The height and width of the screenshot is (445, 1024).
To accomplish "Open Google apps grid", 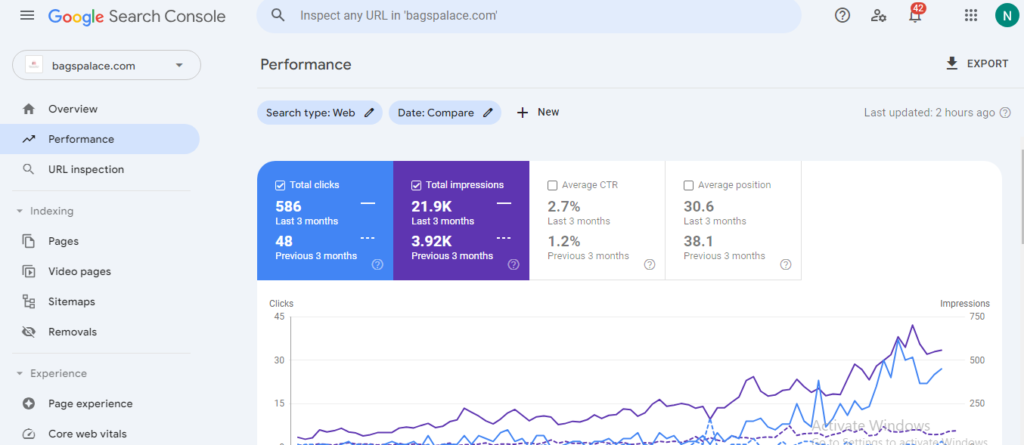I will (x=970, y=15).
